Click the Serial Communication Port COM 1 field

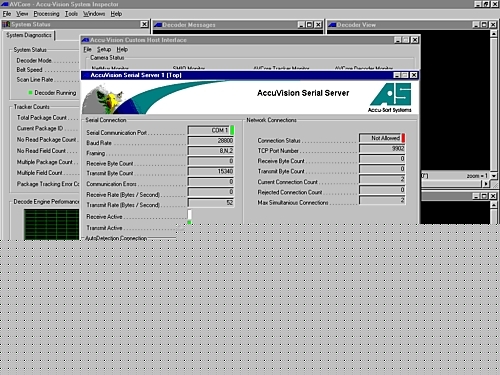click(209, 130)
